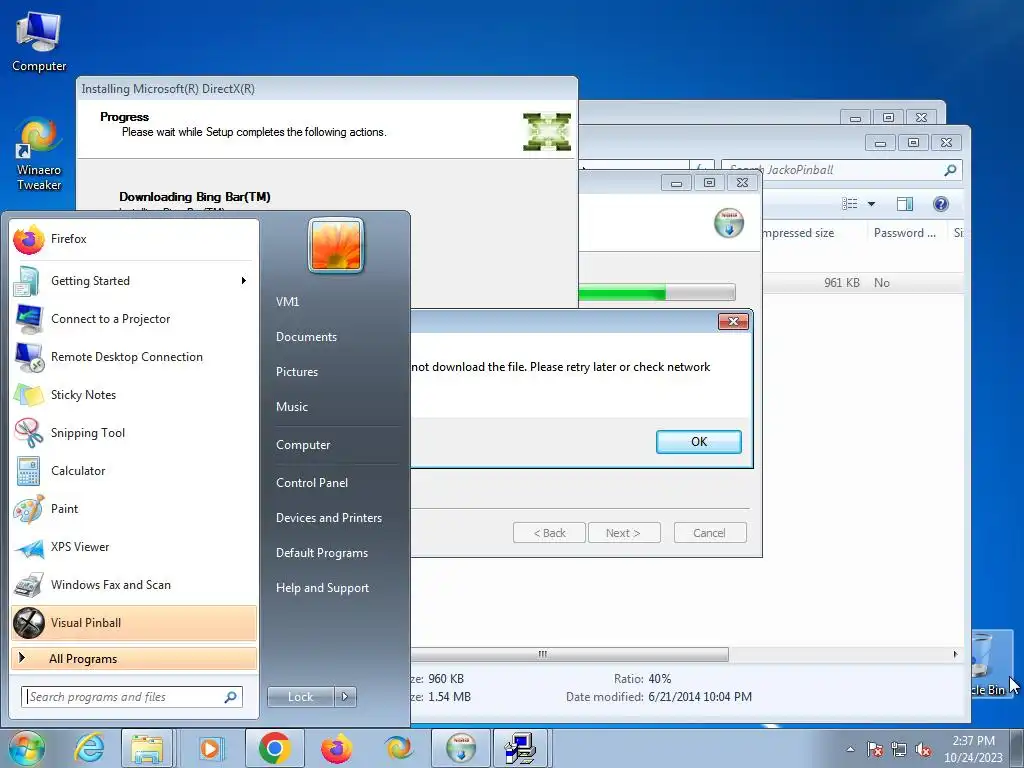Click the Search programs and files box
The image size is (1024, 768).
coord(131,697)
